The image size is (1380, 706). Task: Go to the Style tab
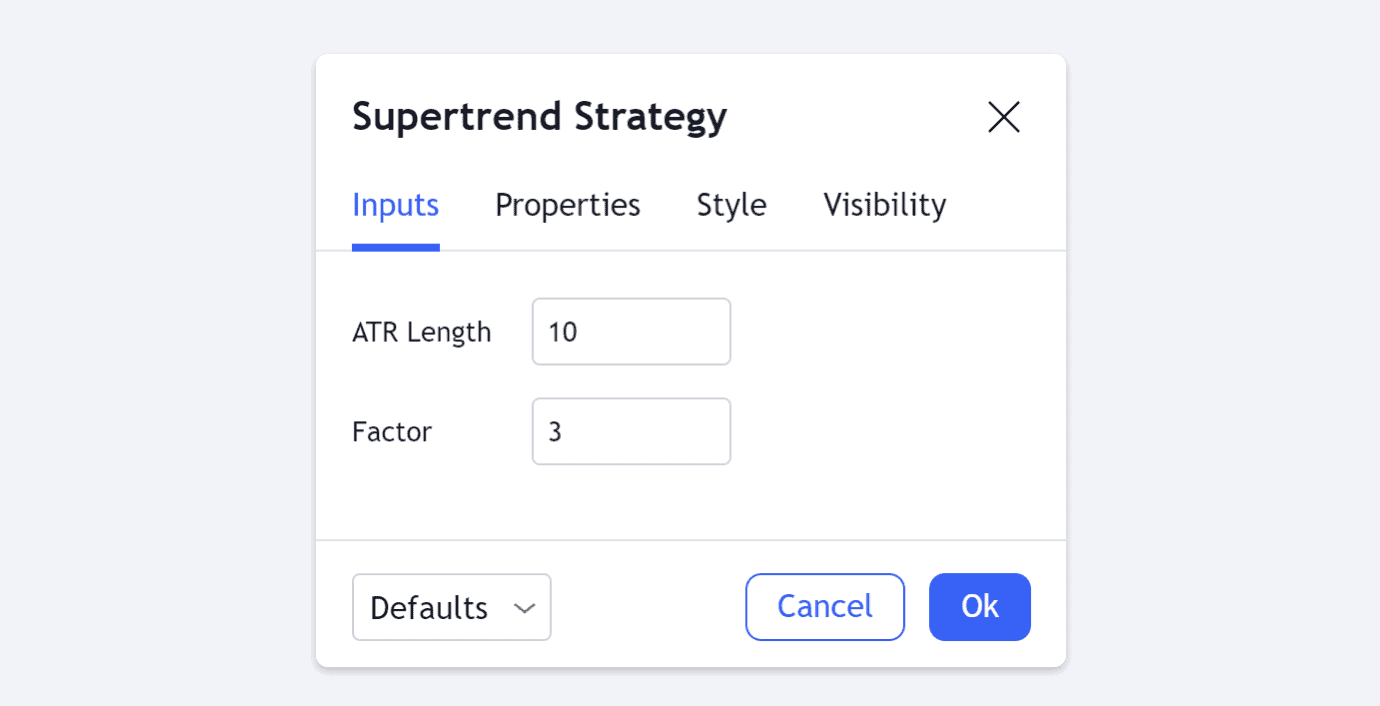pos(731,205)
